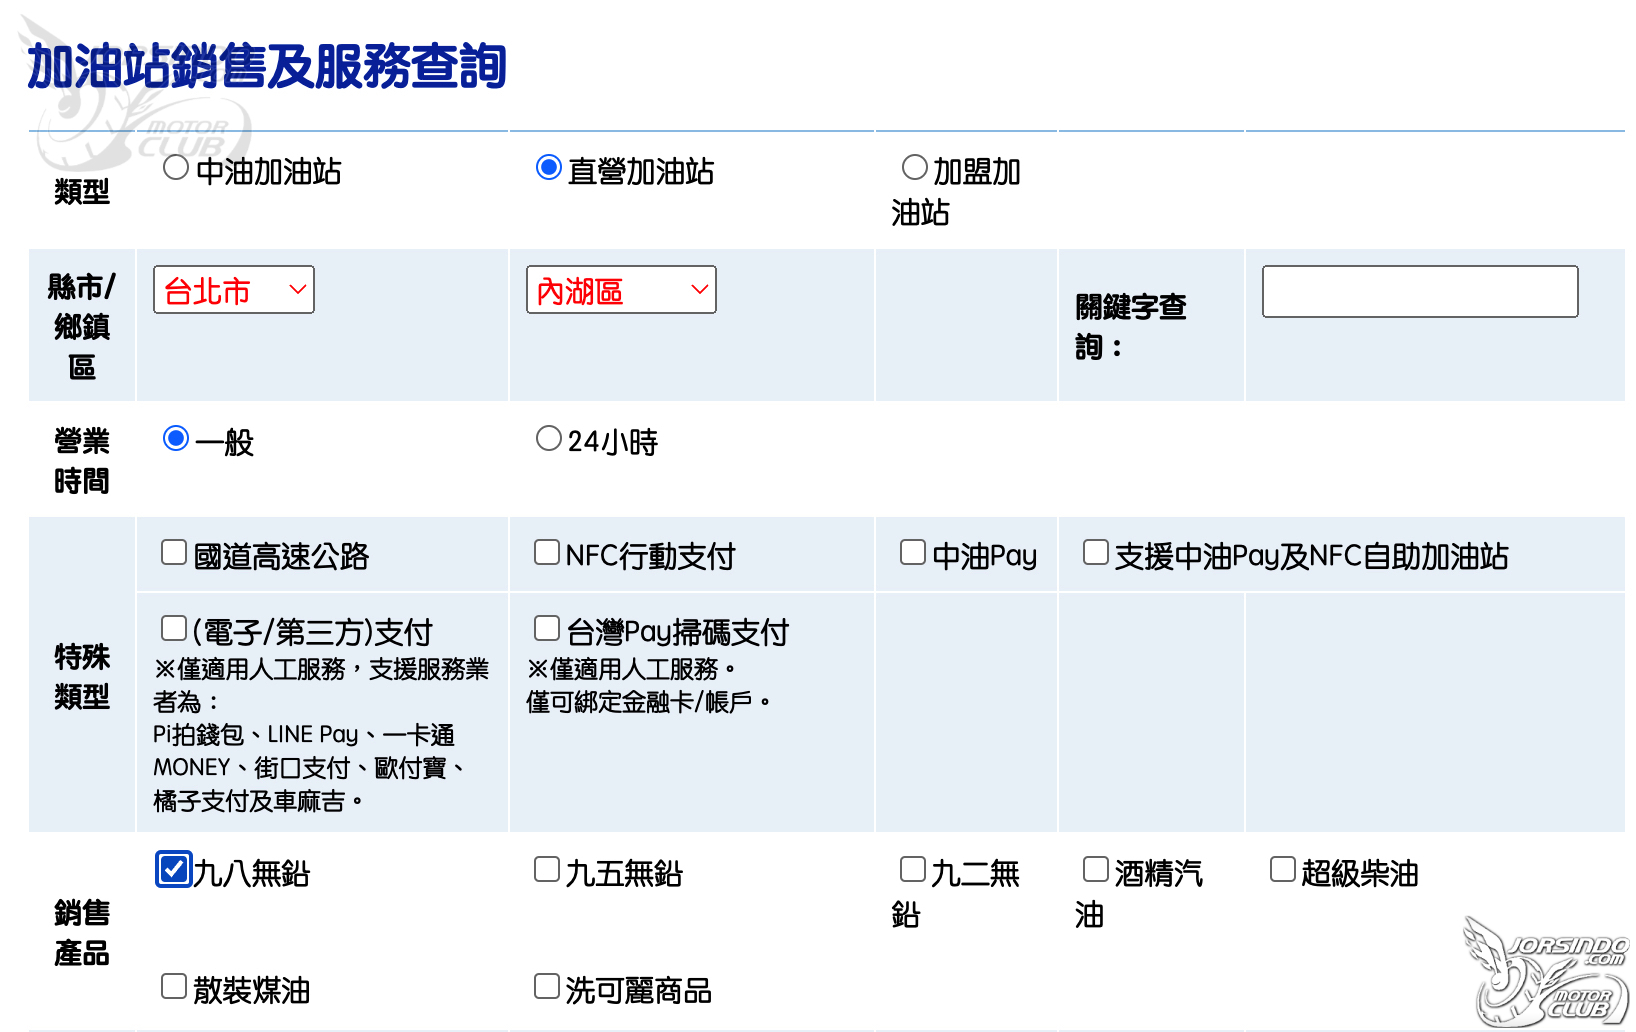Tick 支援中油Pay及NFC自助加油站 checkbox
This screenshot has width=1636, height=1032.
point(1096,552)
